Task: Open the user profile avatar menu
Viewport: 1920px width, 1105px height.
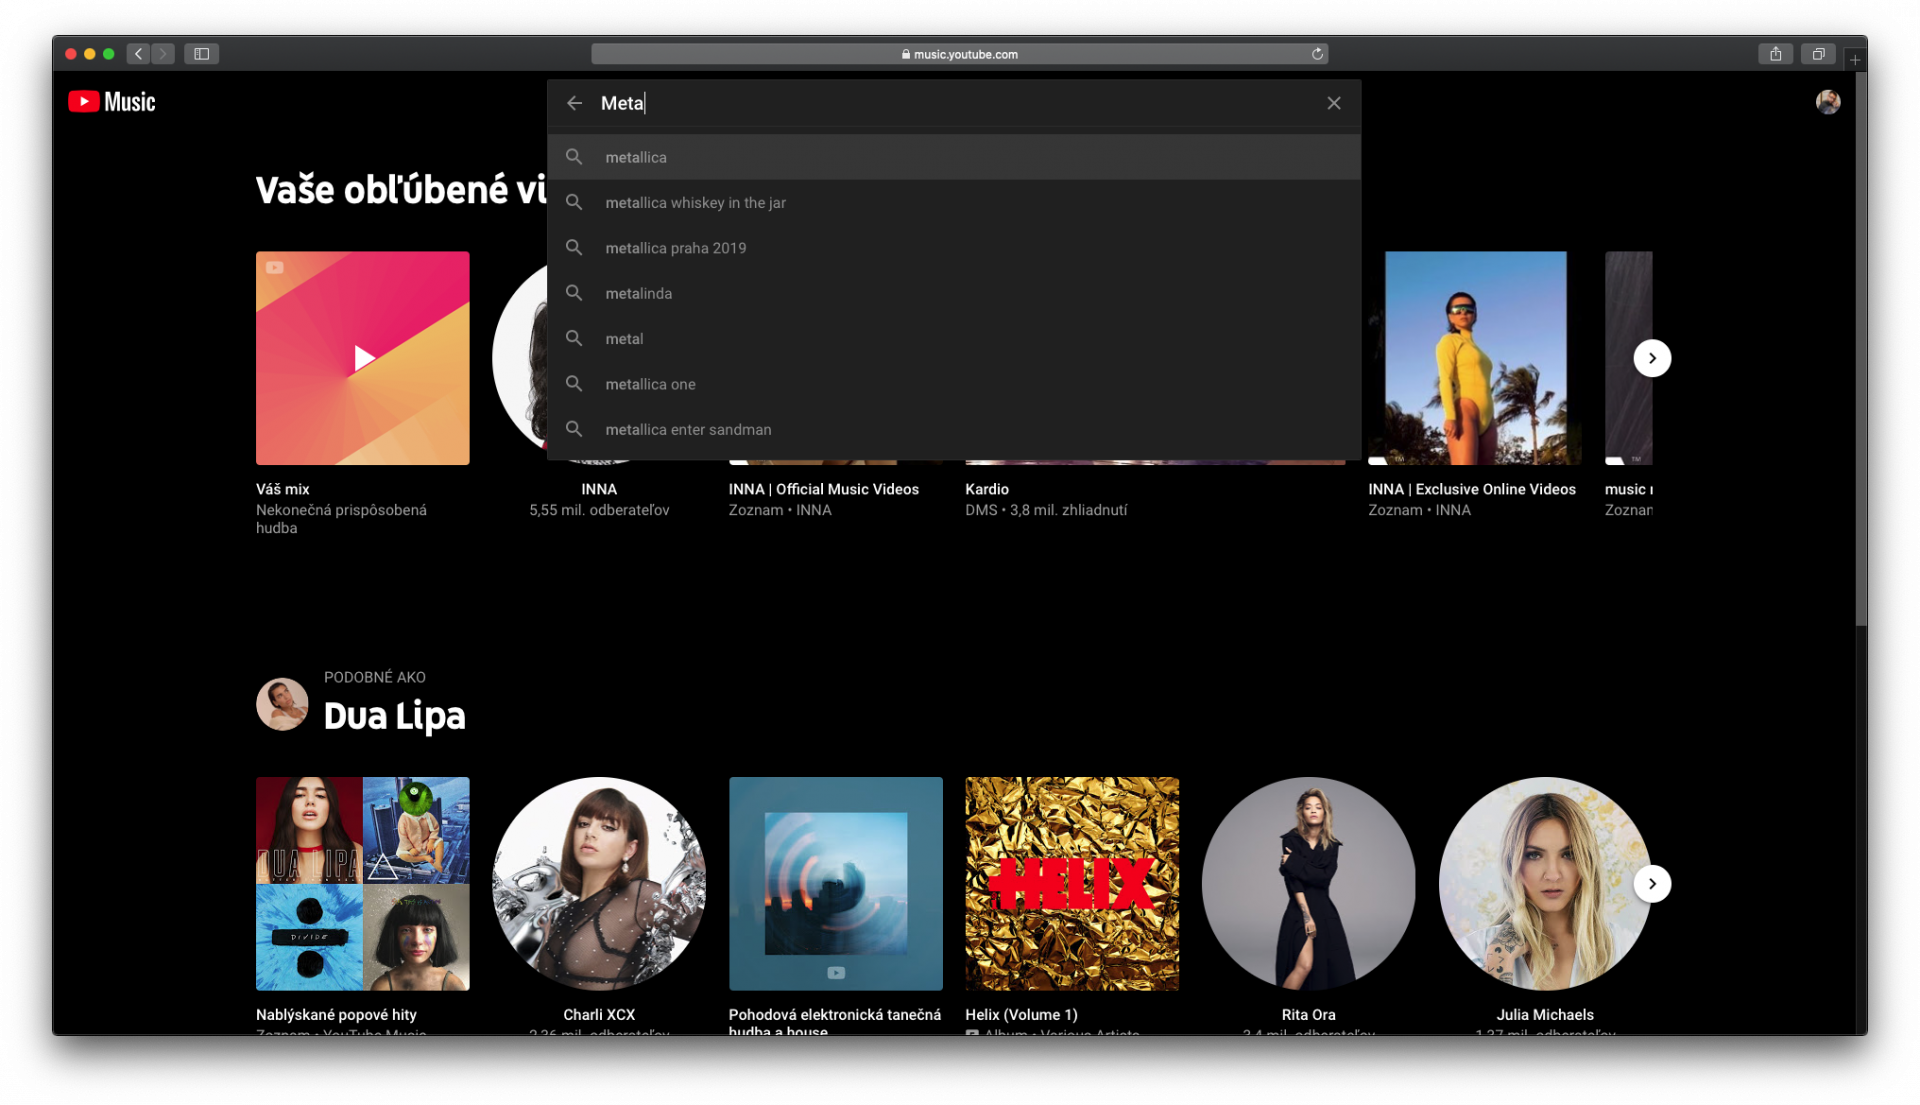Action: (1828, 102)
